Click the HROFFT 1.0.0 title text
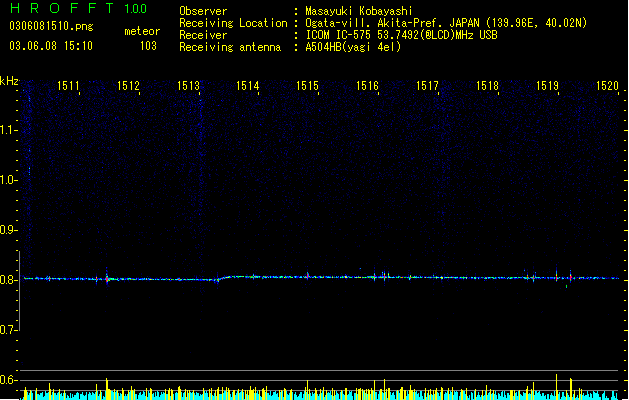 tap(78, 8)
